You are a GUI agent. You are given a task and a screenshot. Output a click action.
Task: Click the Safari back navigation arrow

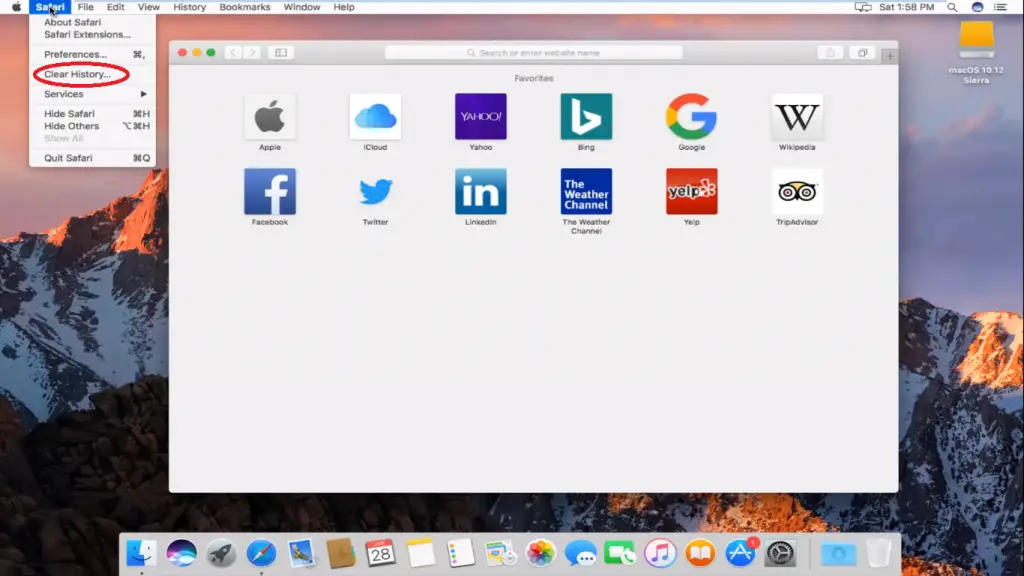point(233,53)
